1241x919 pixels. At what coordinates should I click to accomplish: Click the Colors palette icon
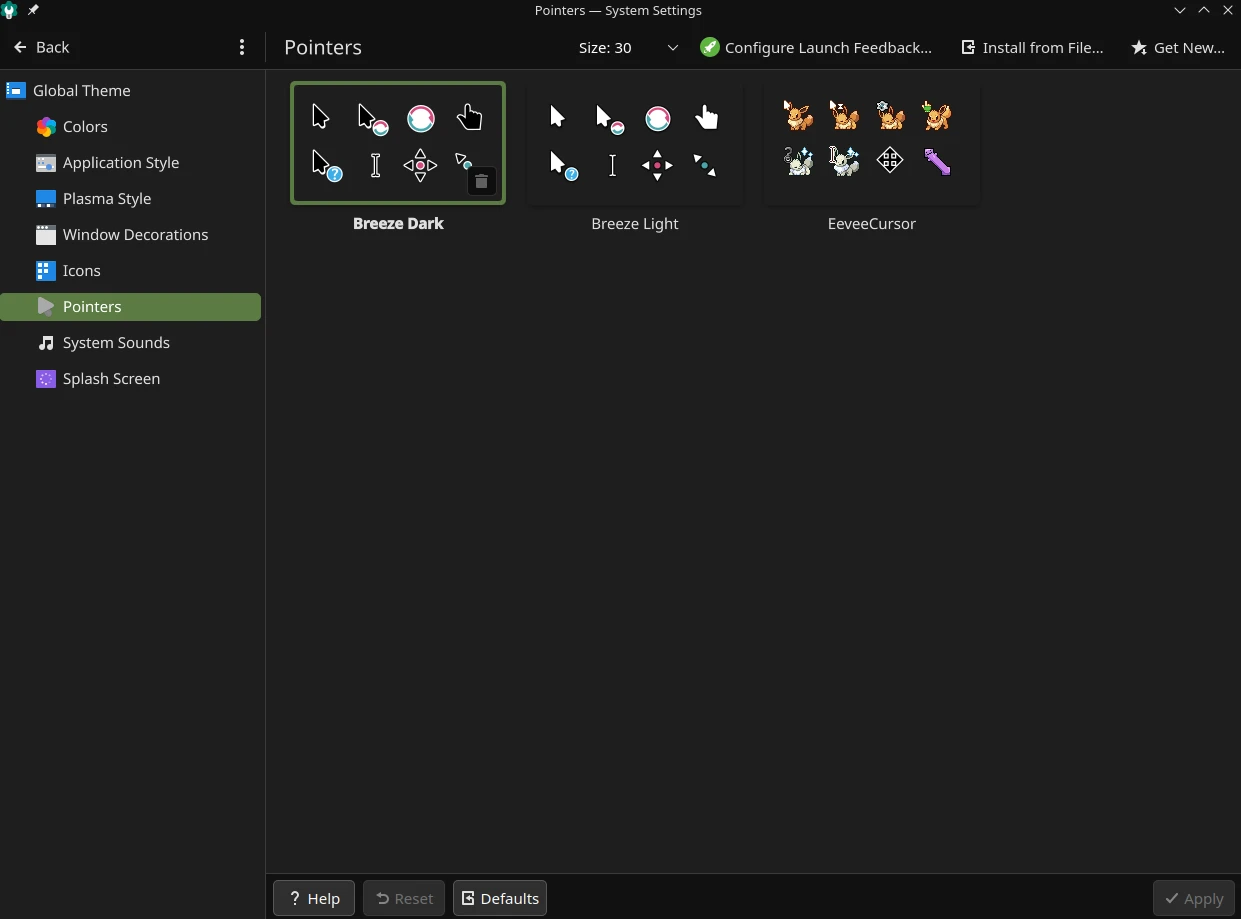tap(46, 127)
